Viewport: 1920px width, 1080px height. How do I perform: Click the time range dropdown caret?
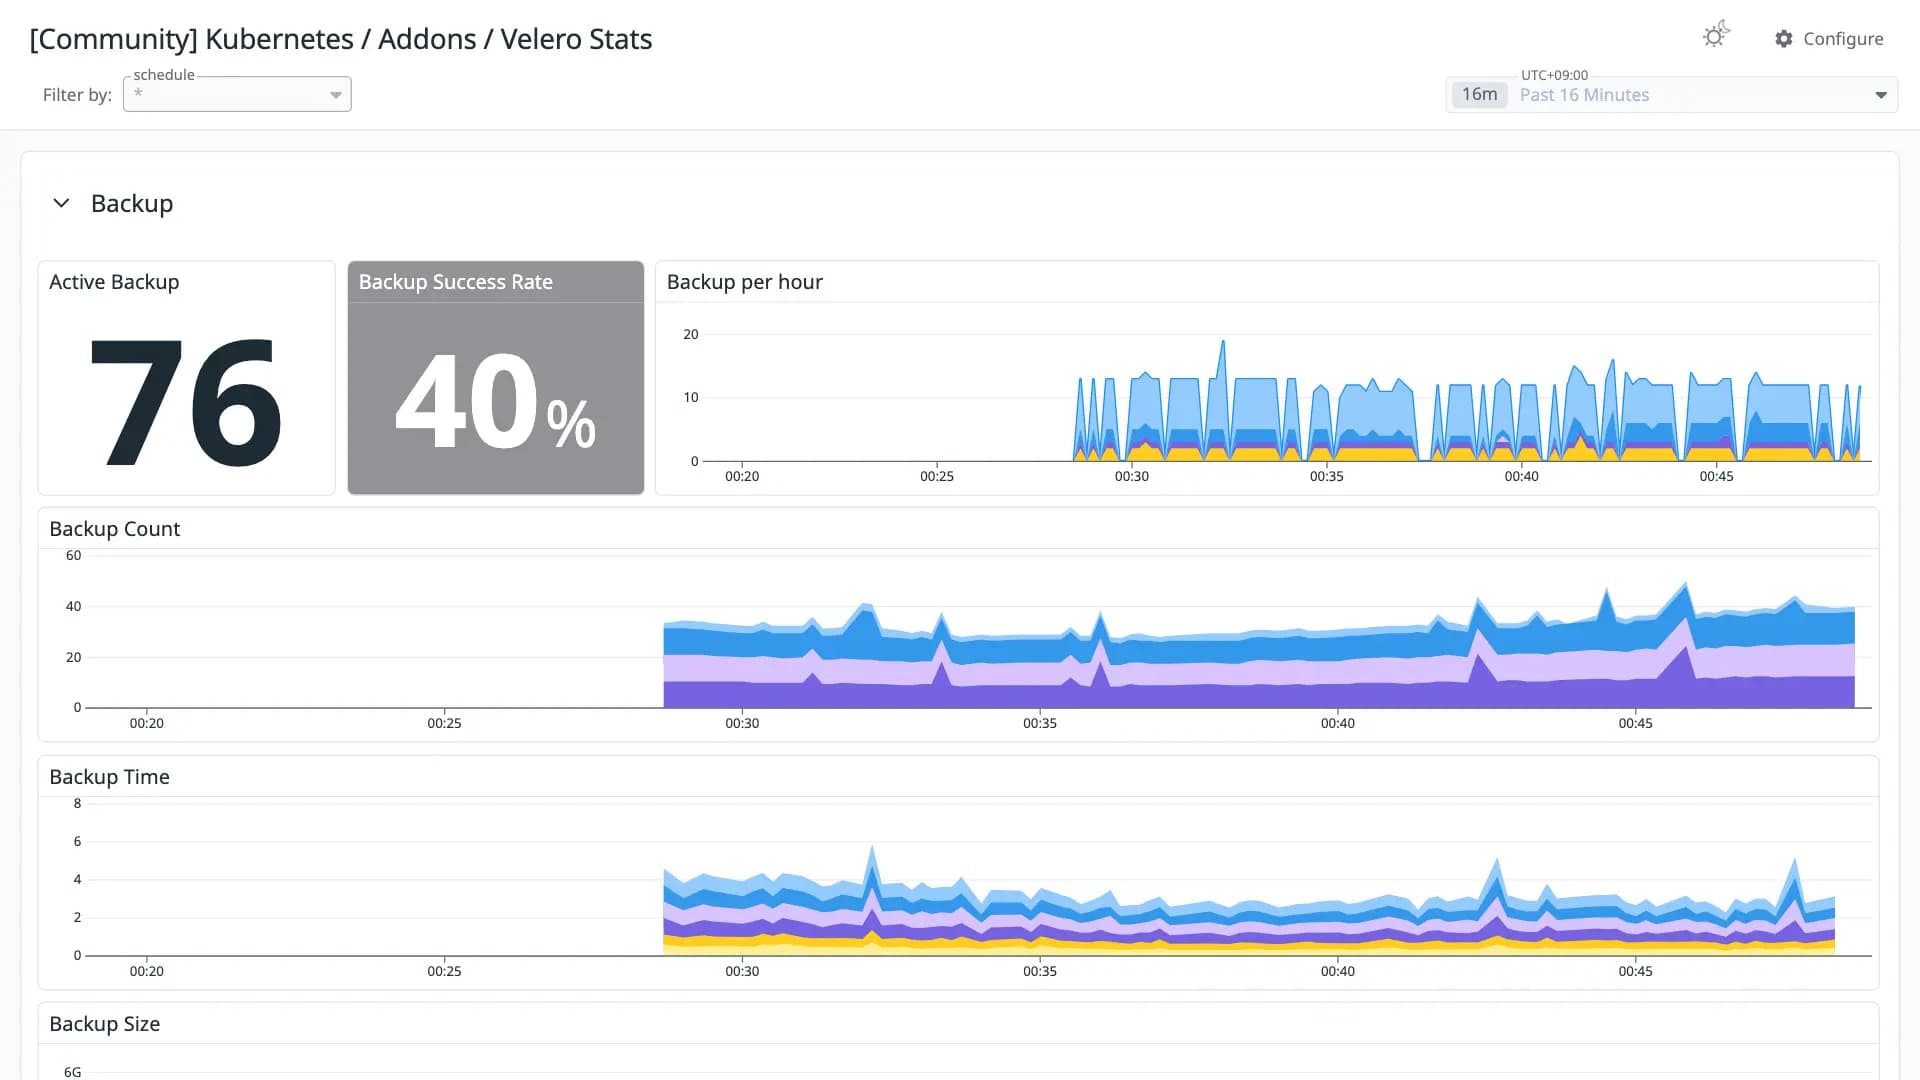pos(1881,95)
